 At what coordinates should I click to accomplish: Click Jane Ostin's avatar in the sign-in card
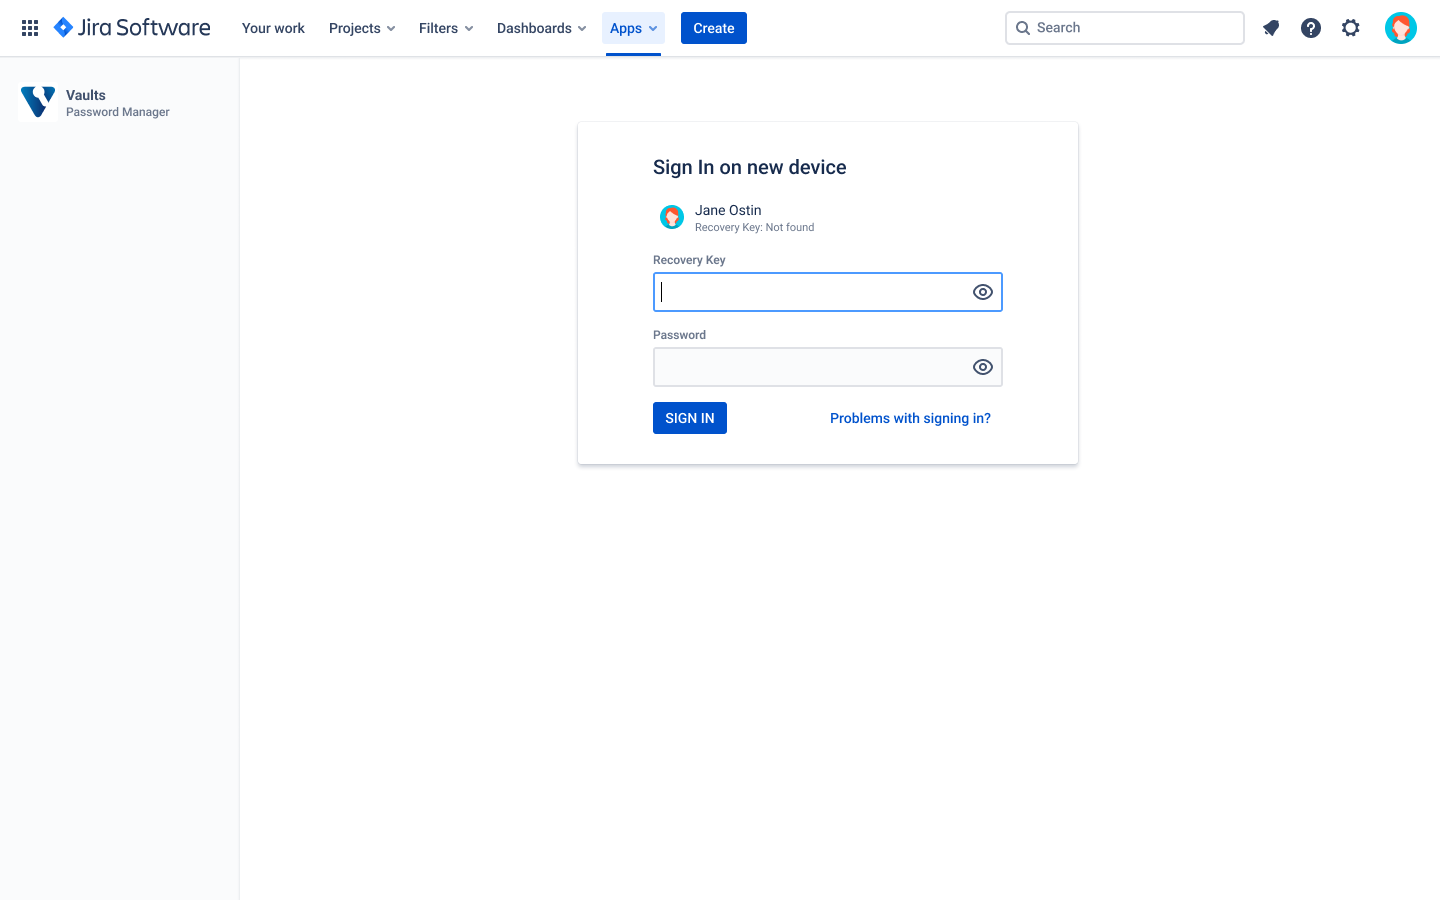[671, 216]
